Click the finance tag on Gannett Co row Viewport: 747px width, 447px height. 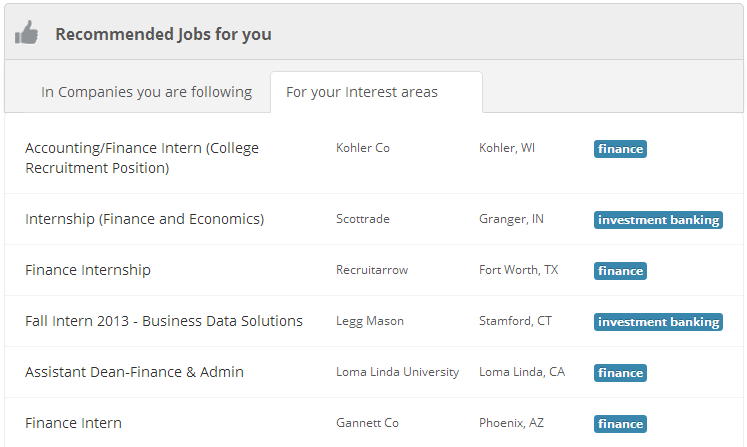tap(620, 424)
